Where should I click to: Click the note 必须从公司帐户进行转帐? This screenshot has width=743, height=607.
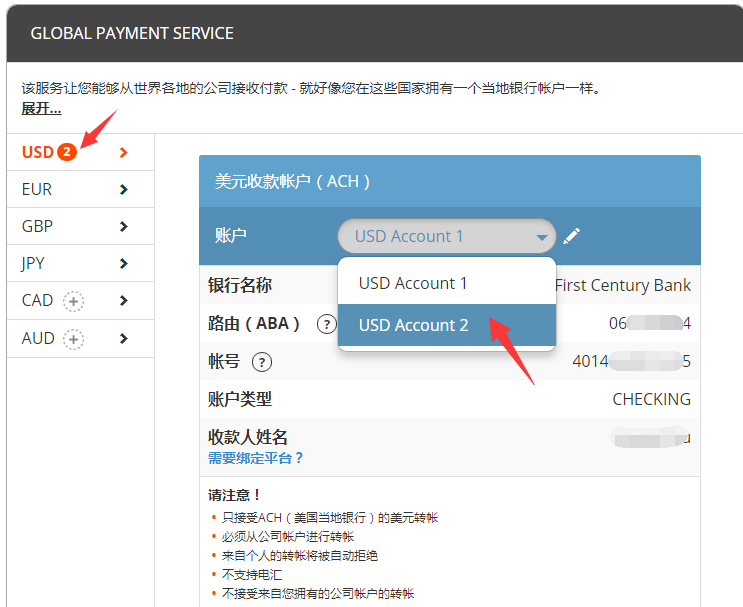click(288, 536)
